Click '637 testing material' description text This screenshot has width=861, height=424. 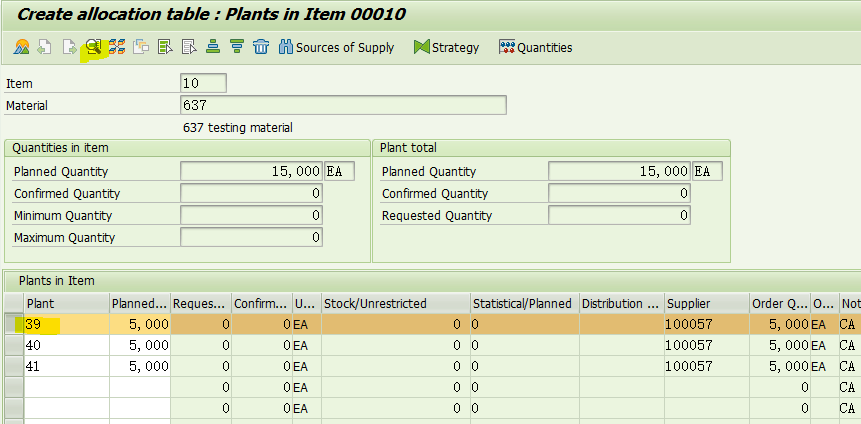coord(238,128)
